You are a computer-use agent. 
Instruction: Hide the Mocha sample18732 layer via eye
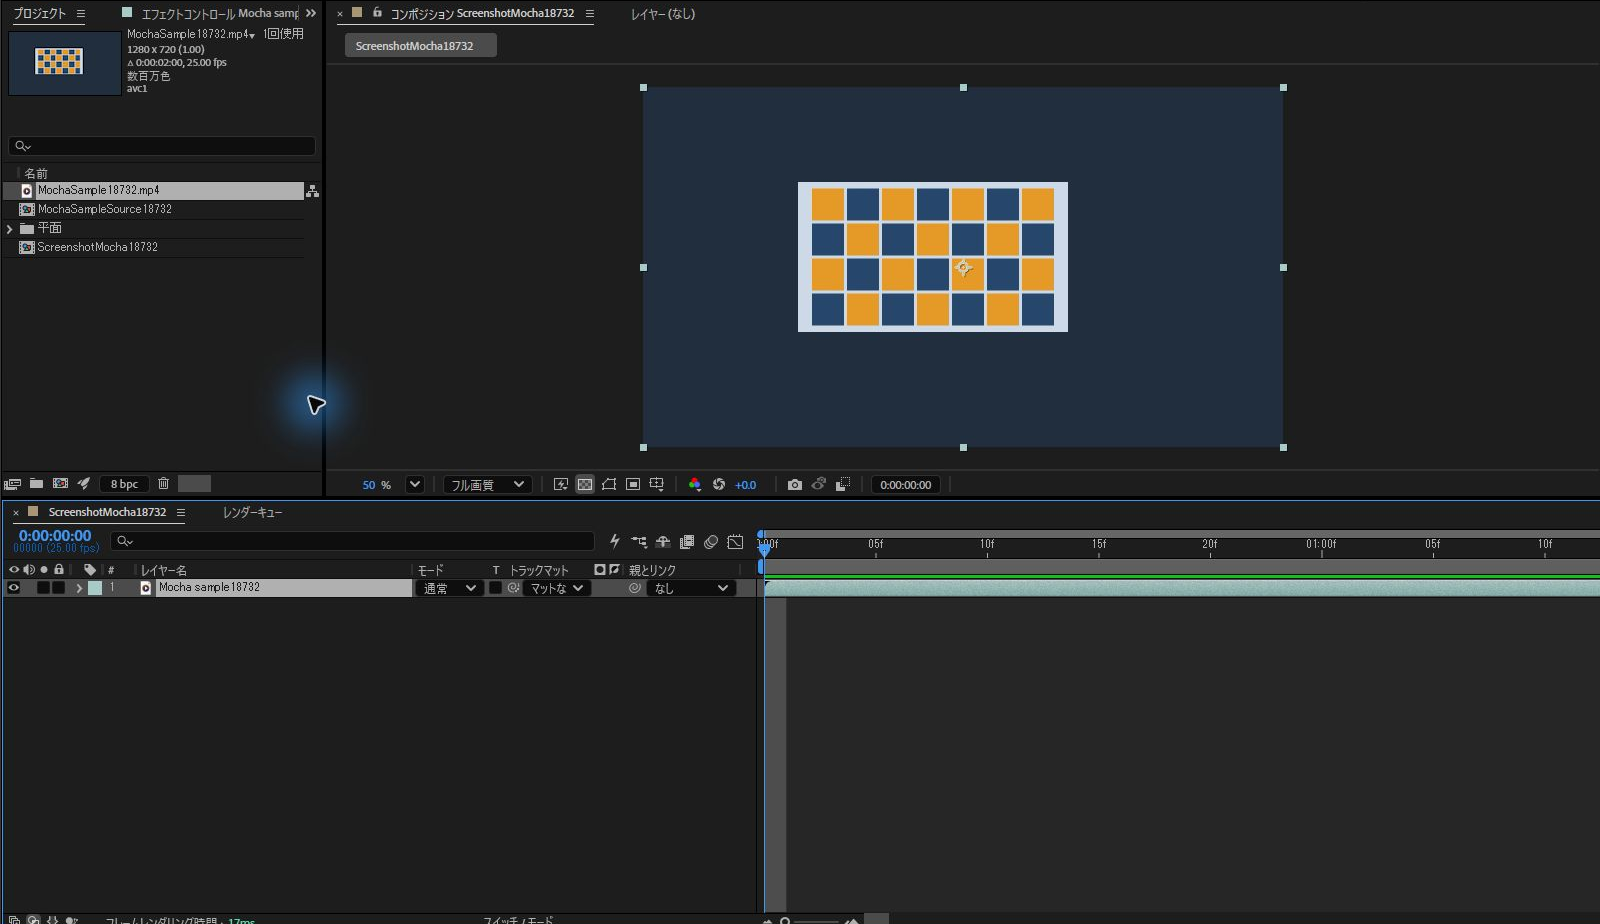(14, 588)
